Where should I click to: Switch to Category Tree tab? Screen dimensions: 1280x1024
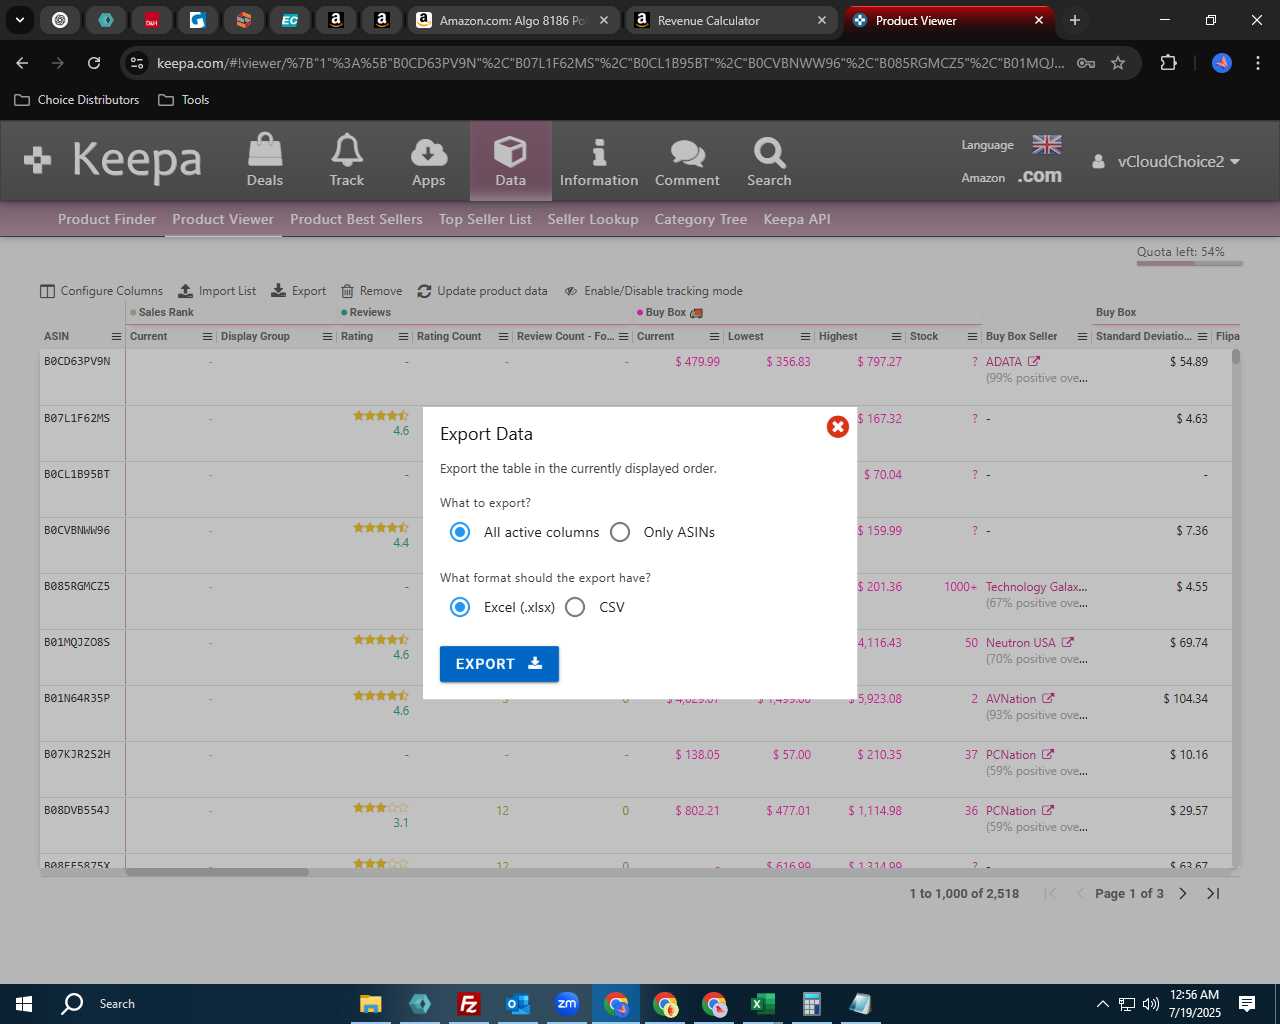click(701, 219)
